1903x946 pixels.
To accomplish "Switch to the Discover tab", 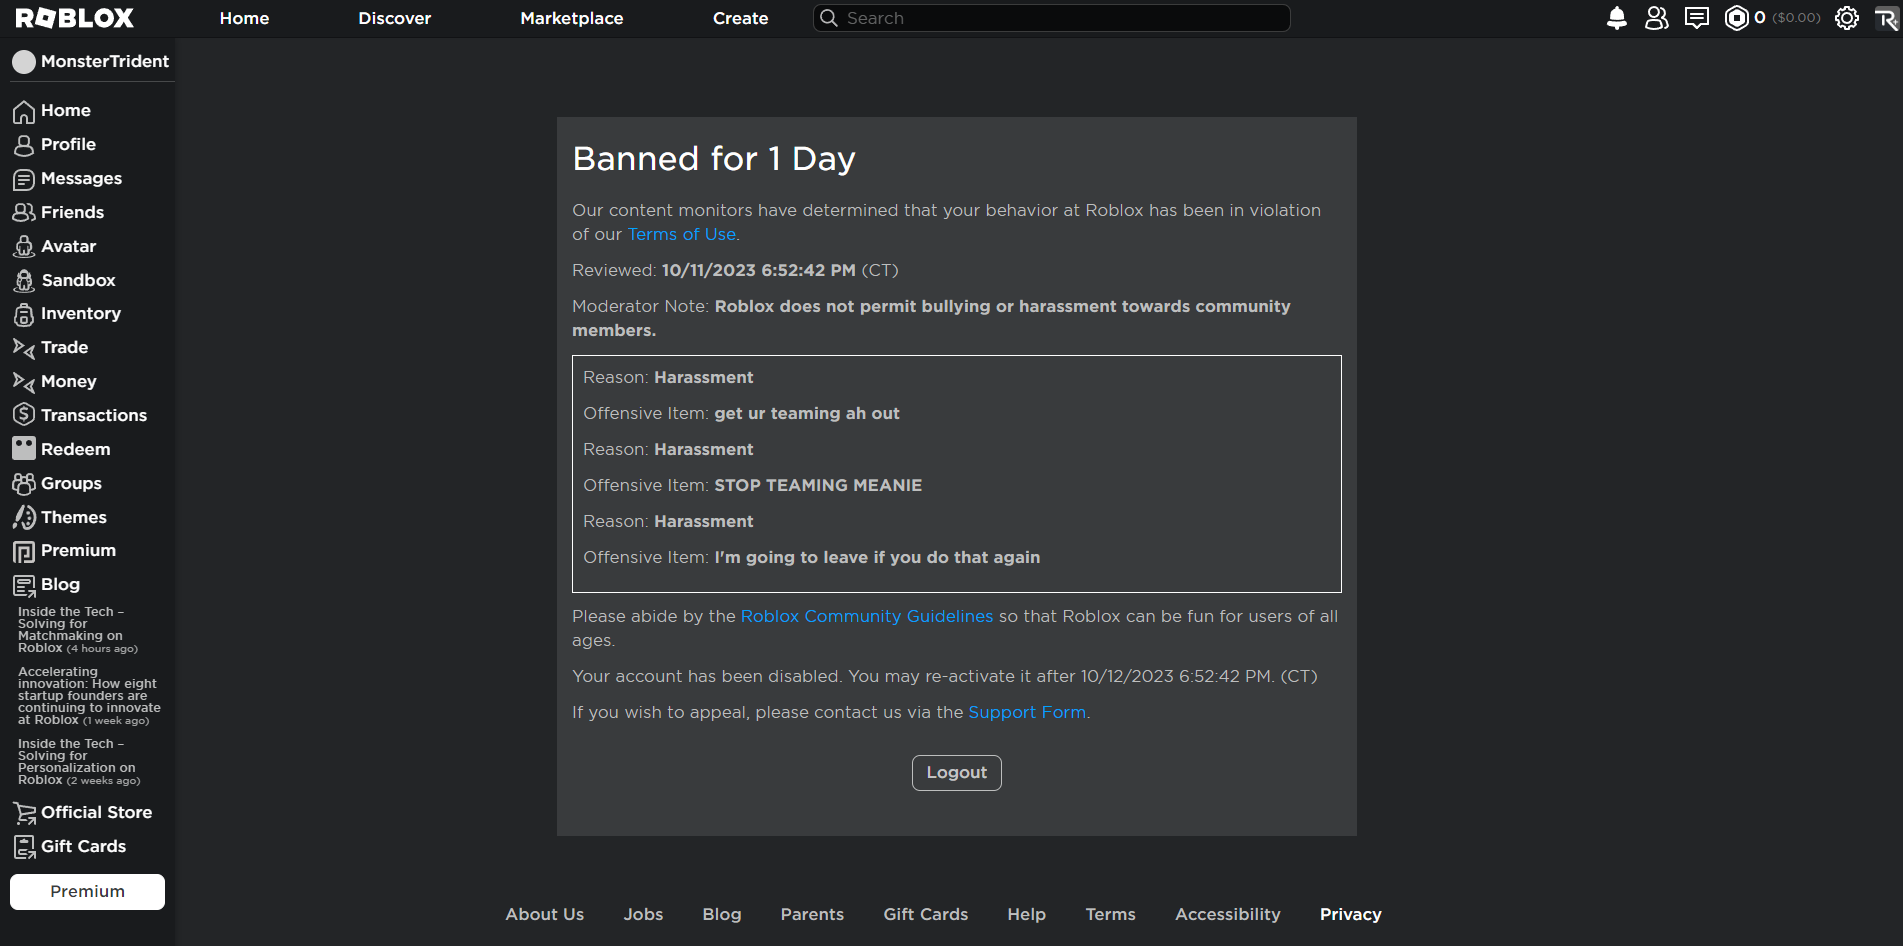I will click(x=394, y=18).
